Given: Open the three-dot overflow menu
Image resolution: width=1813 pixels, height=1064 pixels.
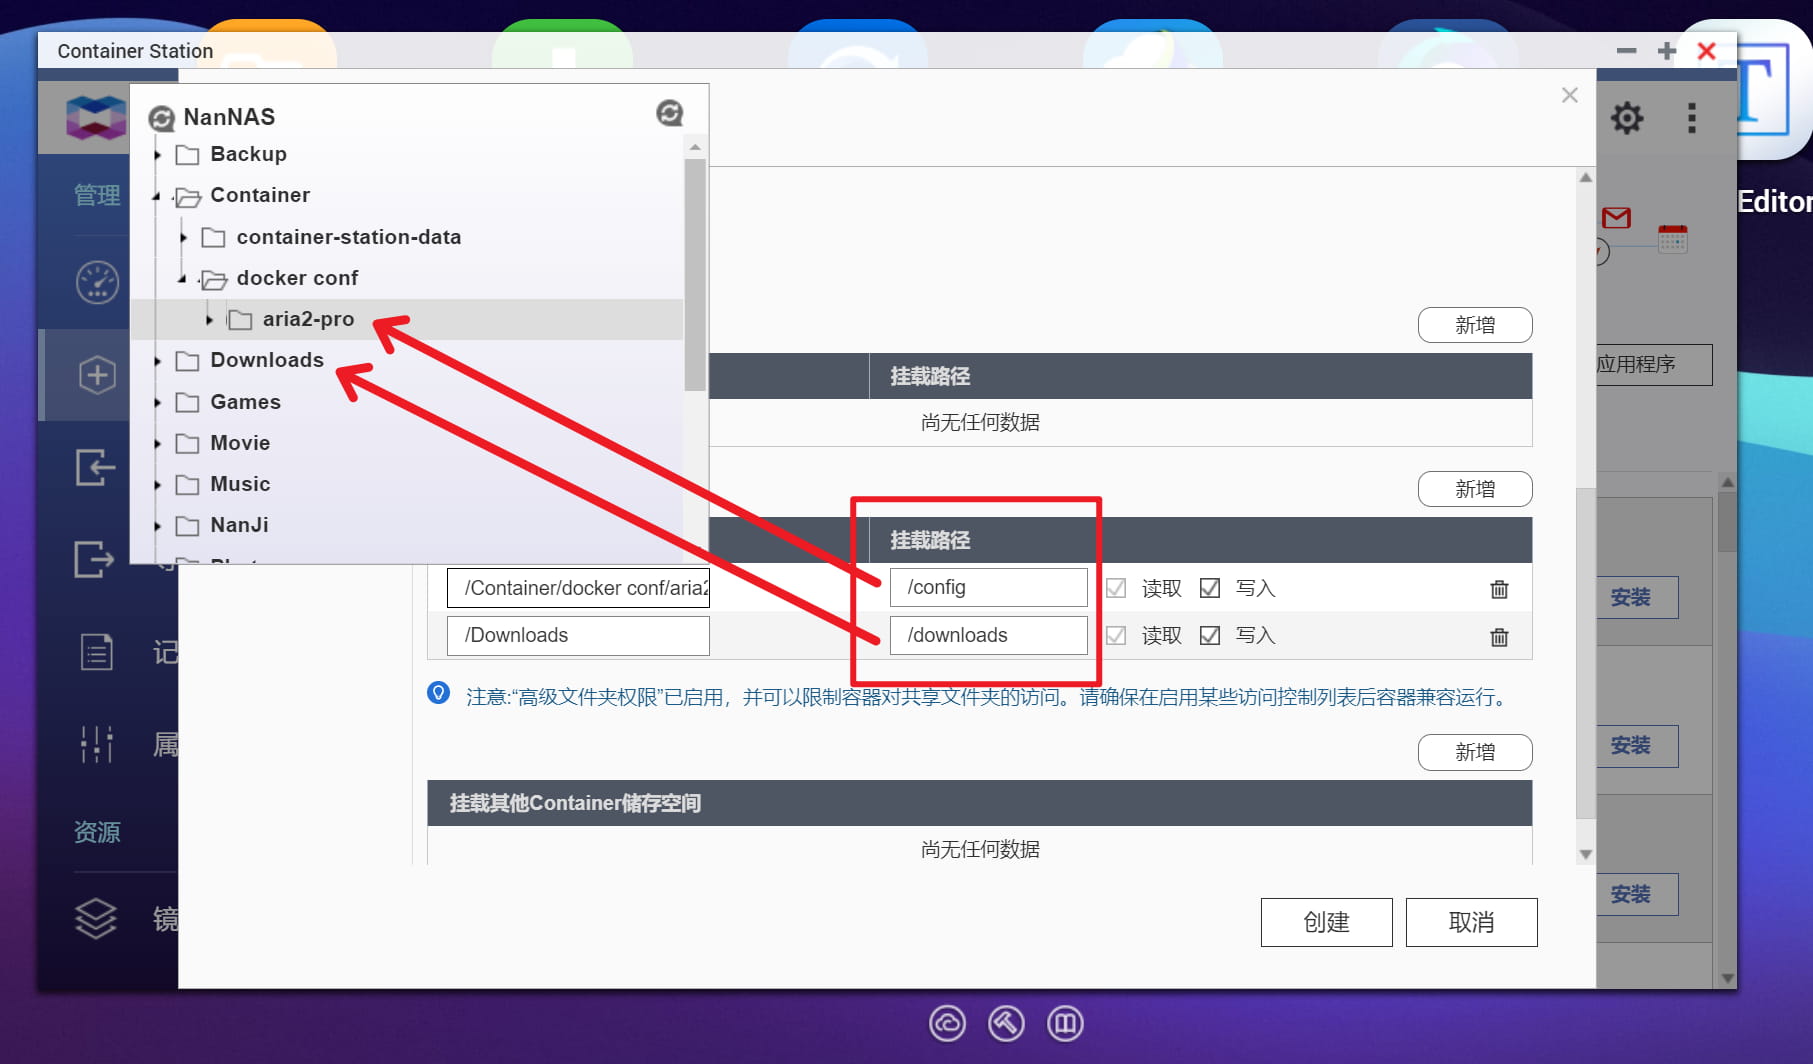Looking at the screenshot, I should [1691, 118].
